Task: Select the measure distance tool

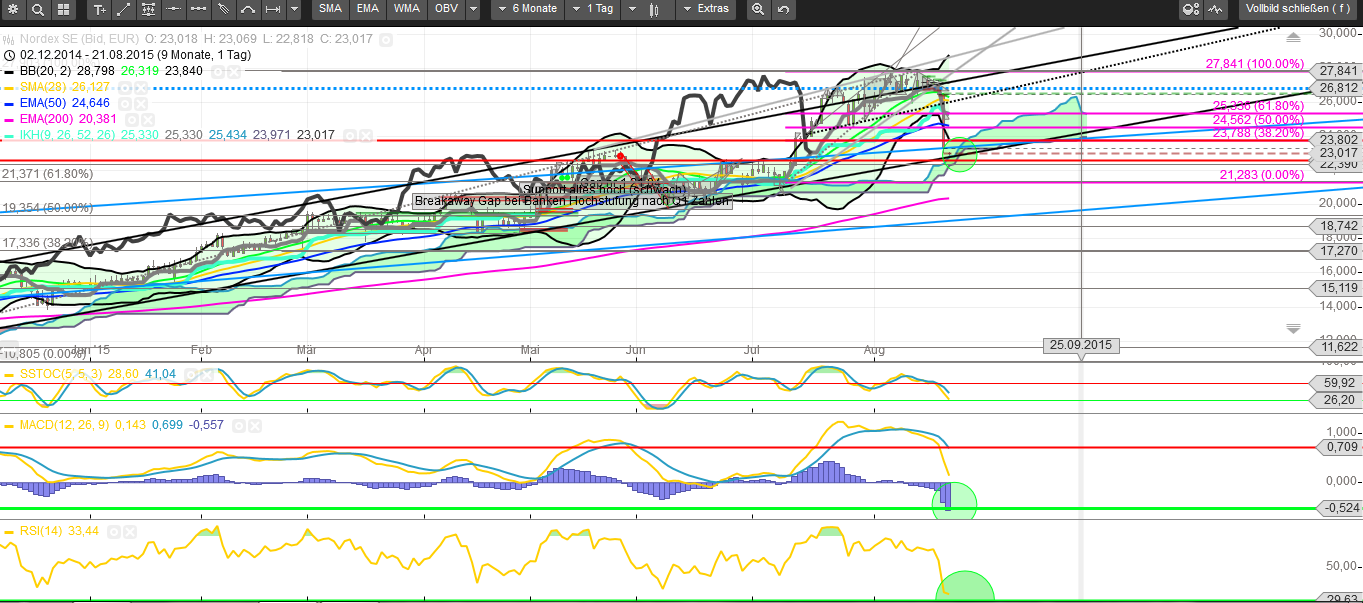Action: tap(272, 10)
